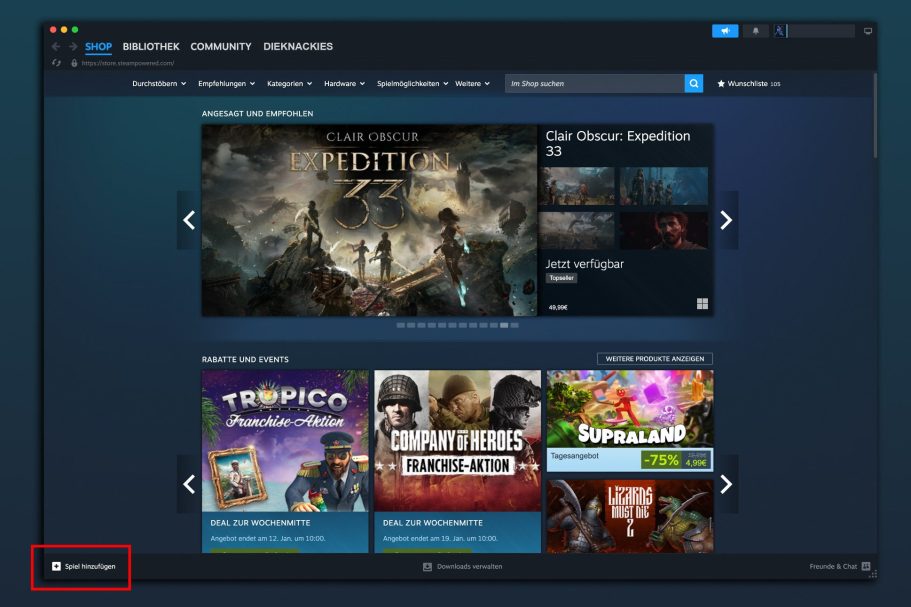Go to previous Rabatte und Events page arrow
This screenshot has width=911, height=607.
click(x=189, y=484)
